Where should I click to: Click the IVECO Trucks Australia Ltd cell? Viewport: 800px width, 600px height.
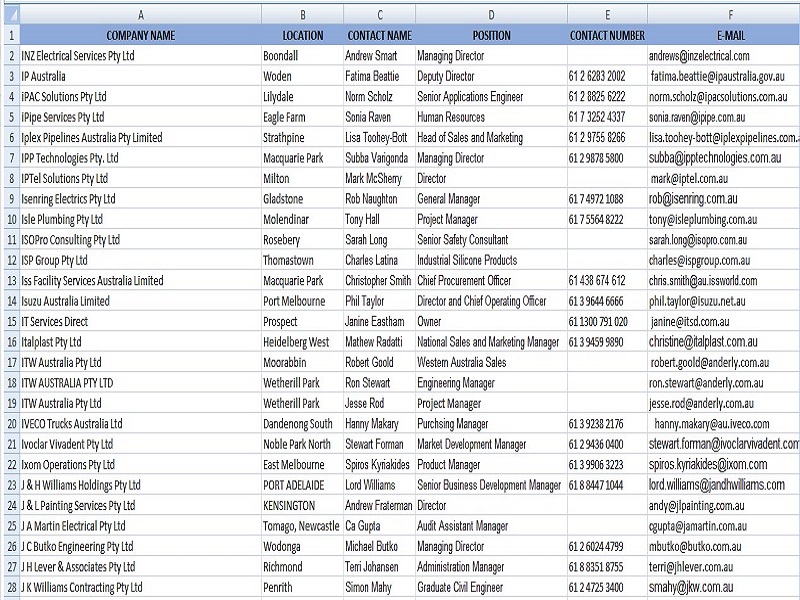(x=140, y=424)
